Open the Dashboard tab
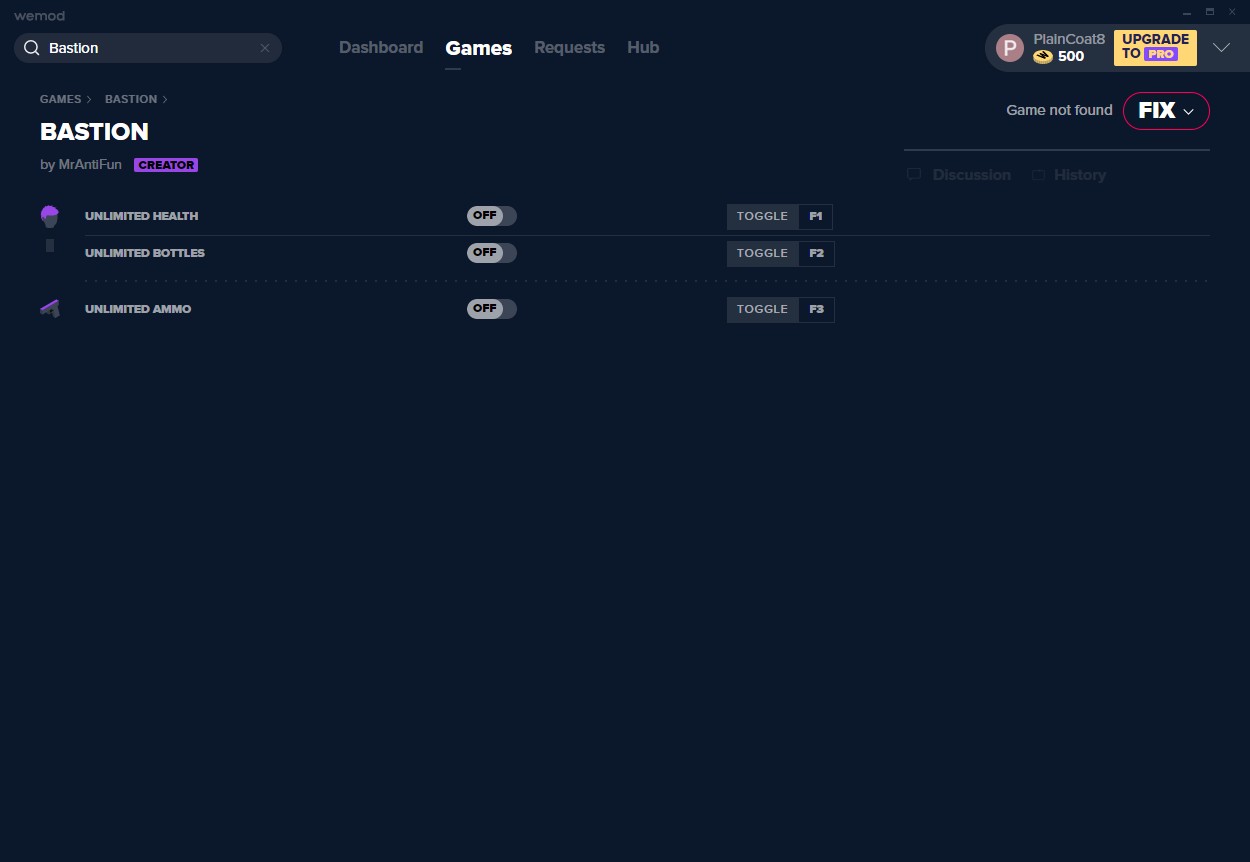The width and height of the screenshot is (1250, 862). pos(381,47)
